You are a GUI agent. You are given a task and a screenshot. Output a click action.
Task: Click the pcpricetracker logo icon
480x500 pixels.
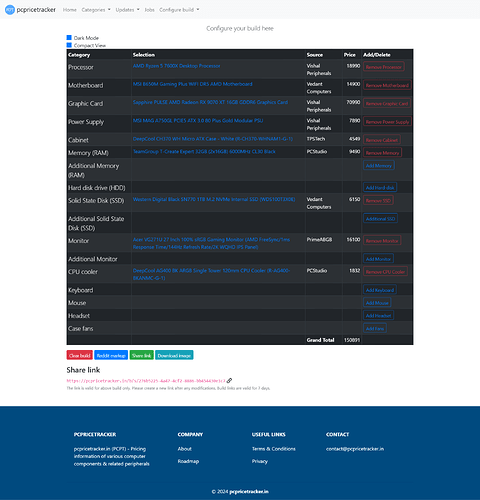(x=10, y=10)
